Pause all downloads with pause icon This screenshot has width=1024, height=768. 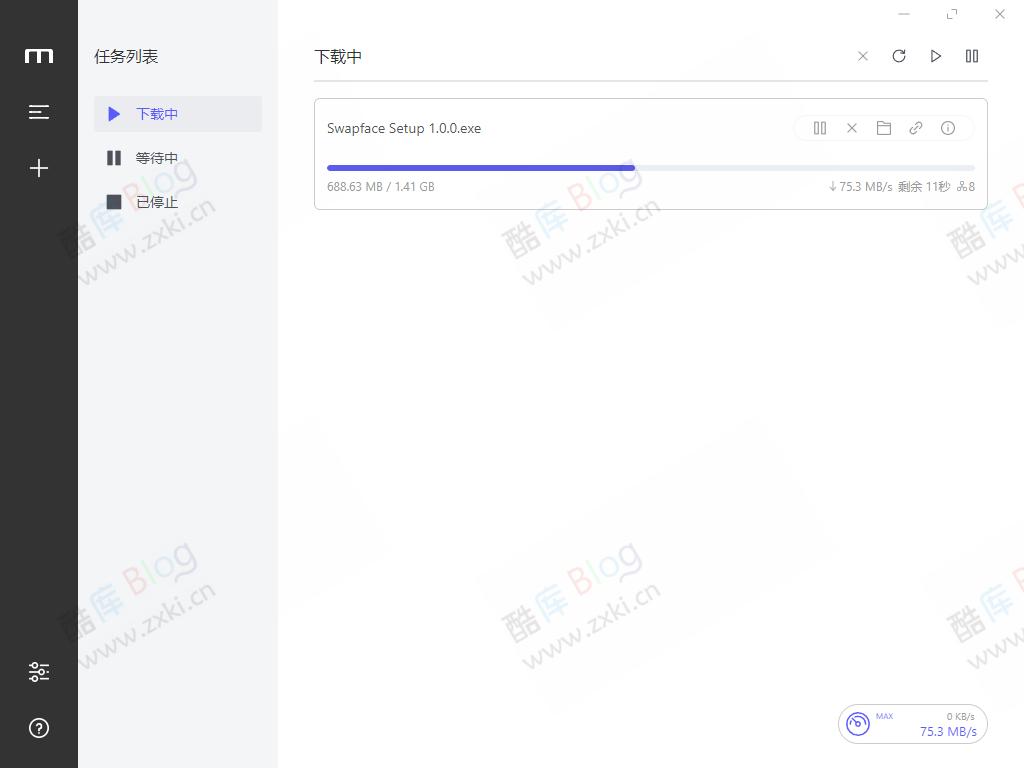click(x=971, y=56)
